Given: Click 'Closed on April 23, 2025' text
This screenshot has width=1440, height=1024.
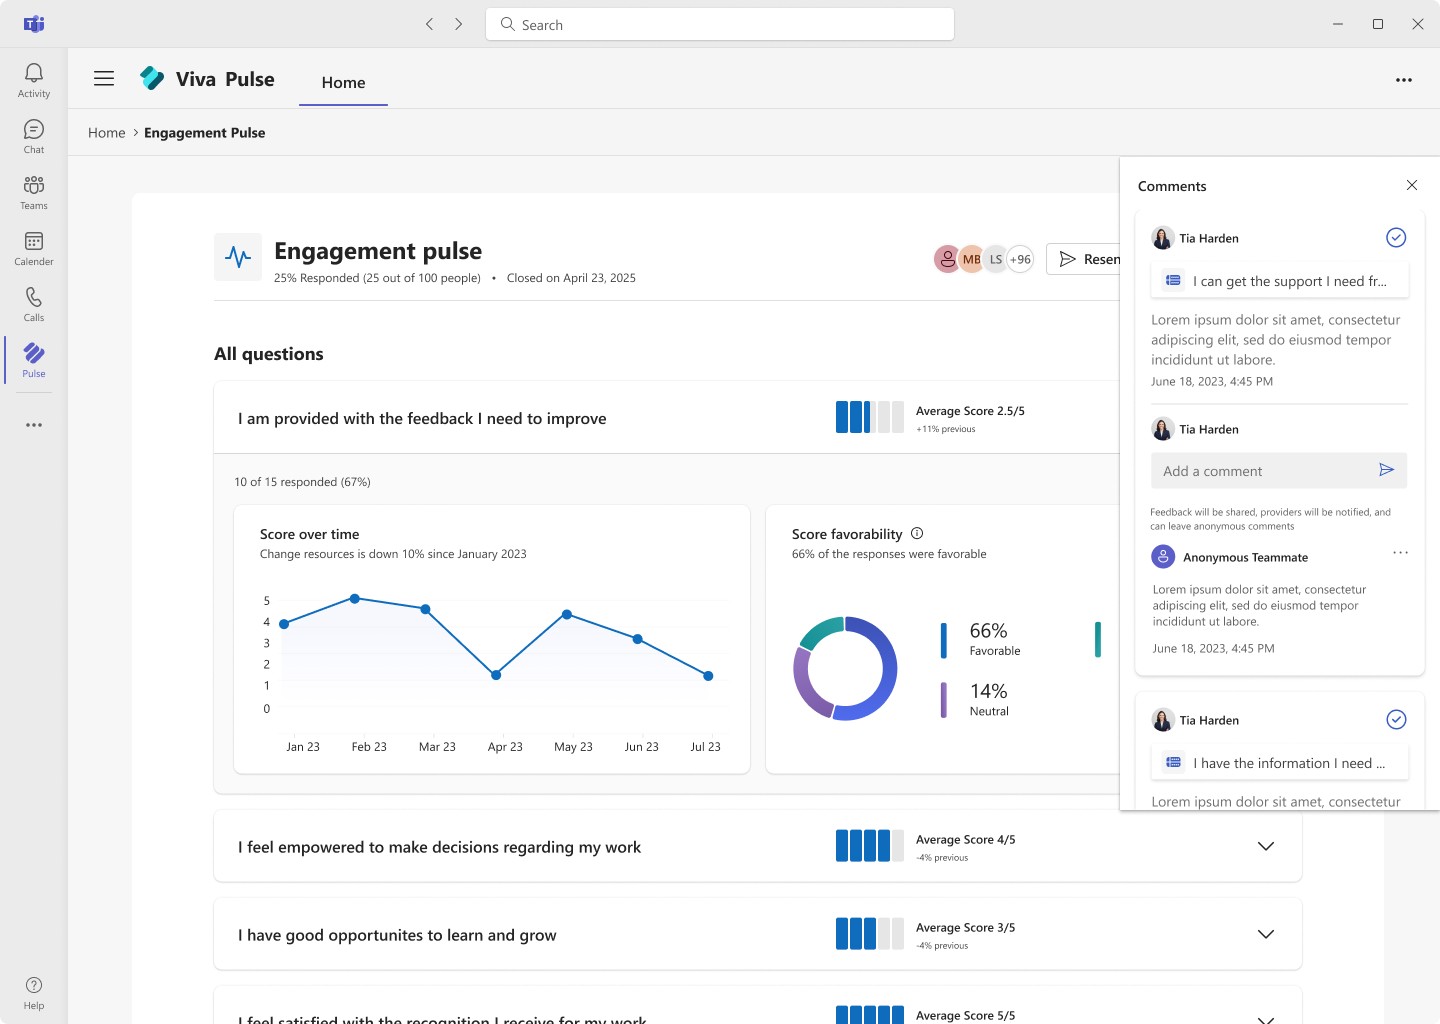Looking at the screenshot, I should 571,278.
